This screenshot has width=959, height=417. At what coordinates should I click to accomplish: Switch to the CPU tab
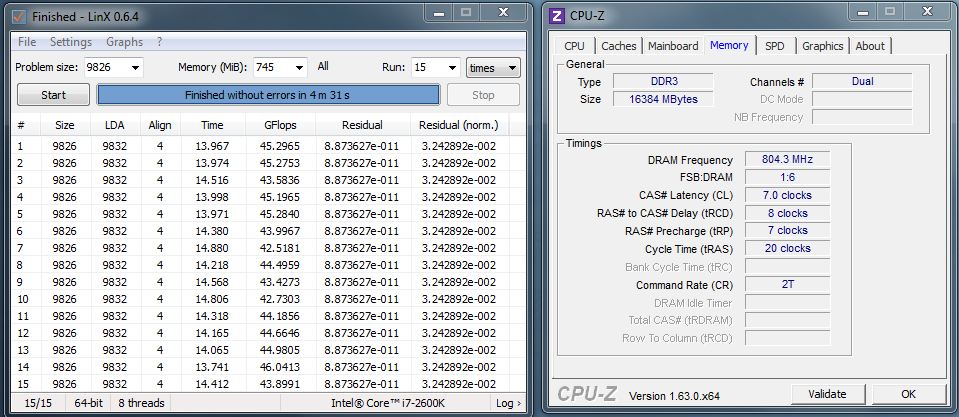click(574, 46)
